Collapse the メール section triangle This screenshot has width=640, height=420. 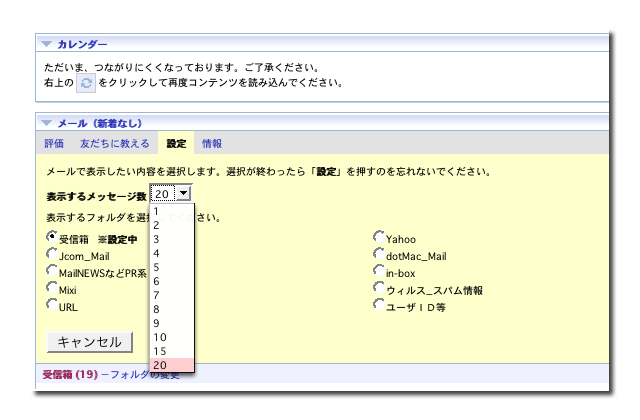pyautogui.click(x=47, y=123)
